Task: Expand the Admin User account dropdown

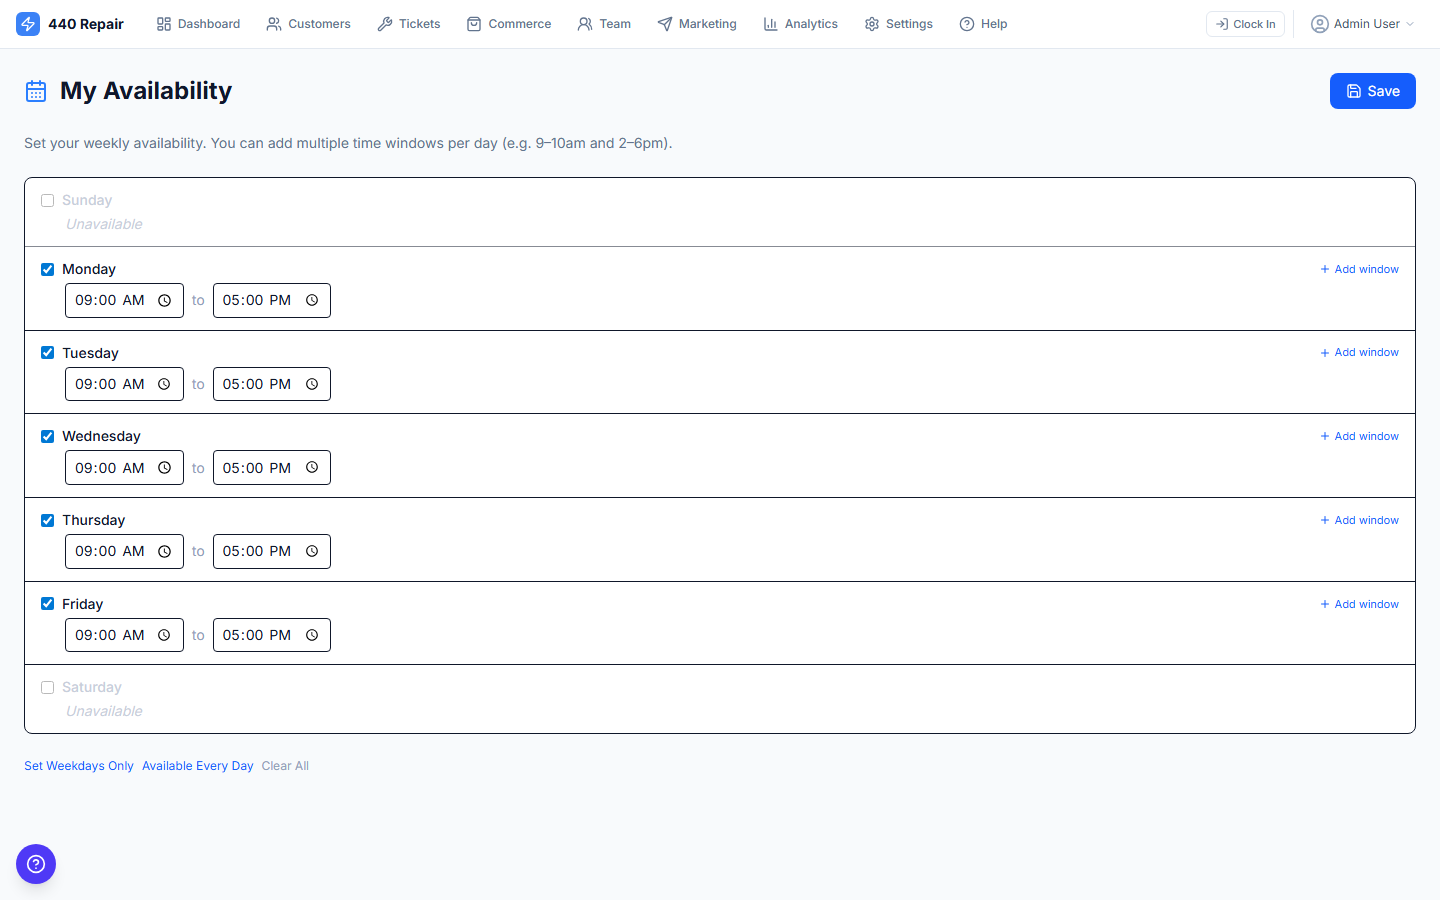Action: pos(1362,23)
